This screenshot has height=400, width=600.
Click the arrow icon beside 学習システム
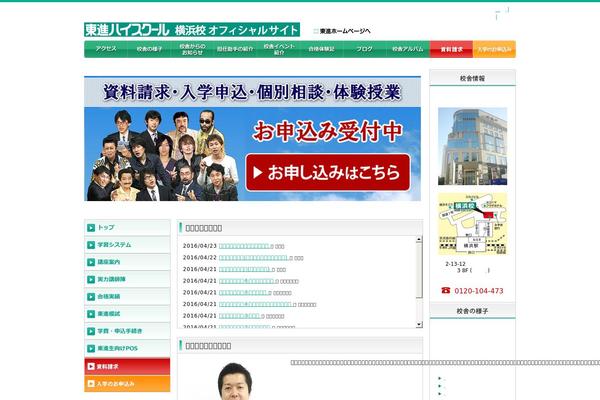(91, 245)
